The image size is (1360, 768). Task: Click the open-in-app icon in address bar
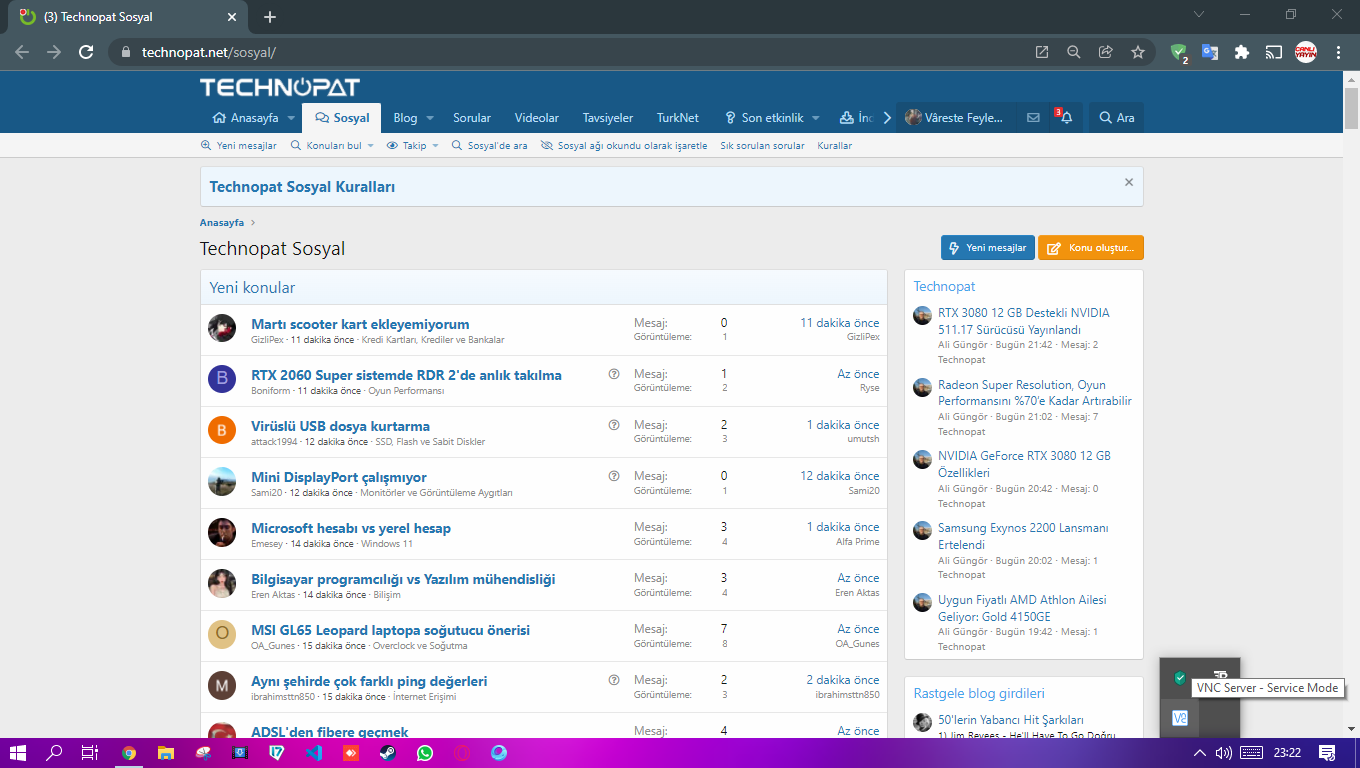(x=1042, y=52)
